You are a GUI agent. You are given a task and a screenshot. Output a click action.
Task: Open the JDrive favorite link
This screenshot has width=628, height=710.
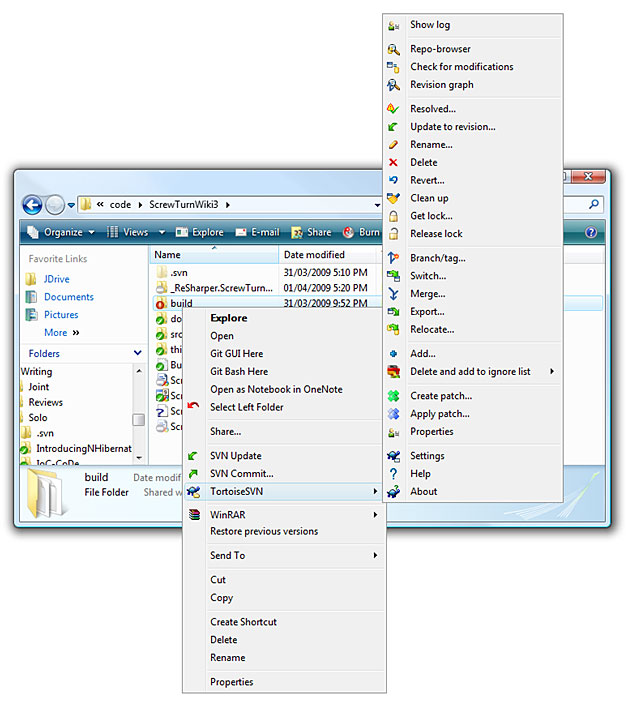(x=57, y=279)
